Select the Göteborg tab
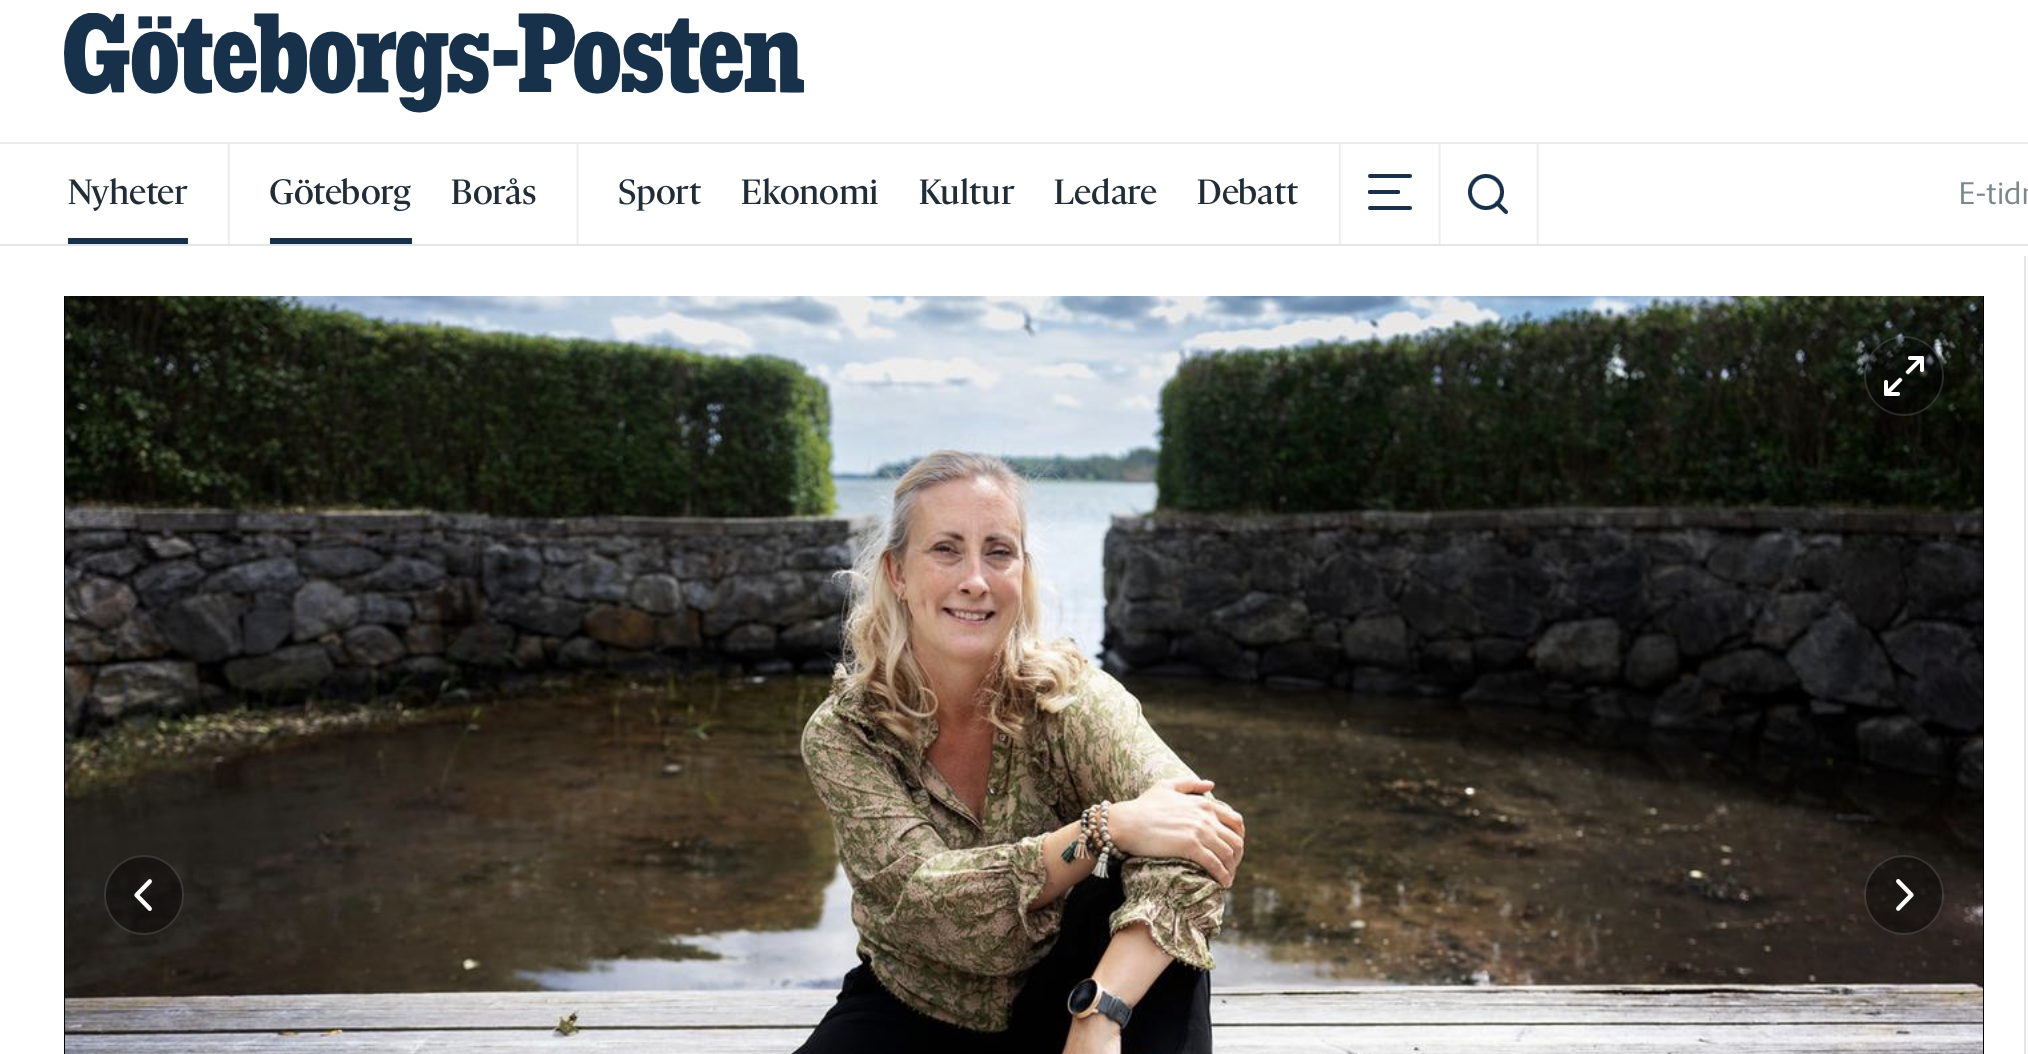 (x=340, y=192)
